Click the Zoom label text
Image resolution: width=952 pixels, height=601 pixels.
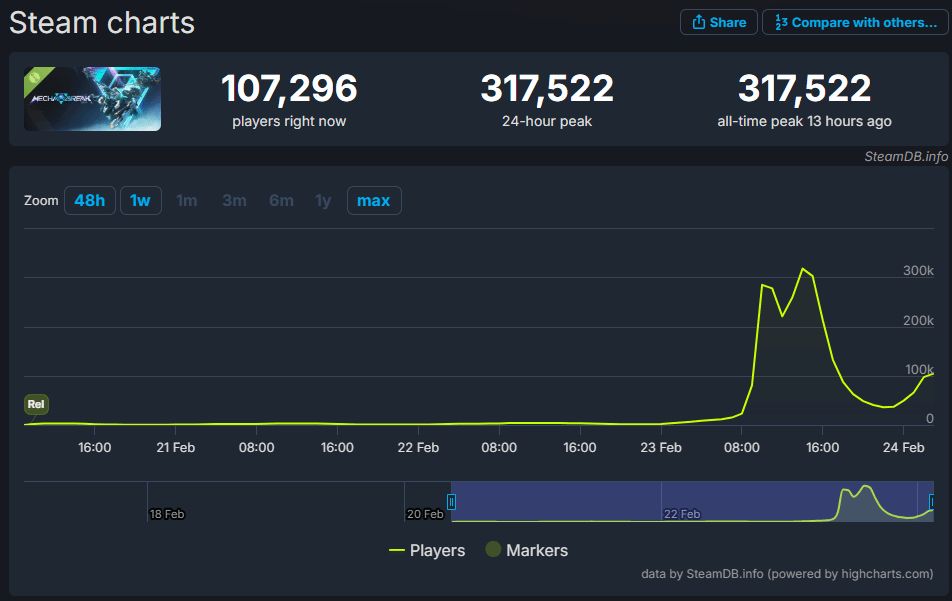tap(41, 200)
